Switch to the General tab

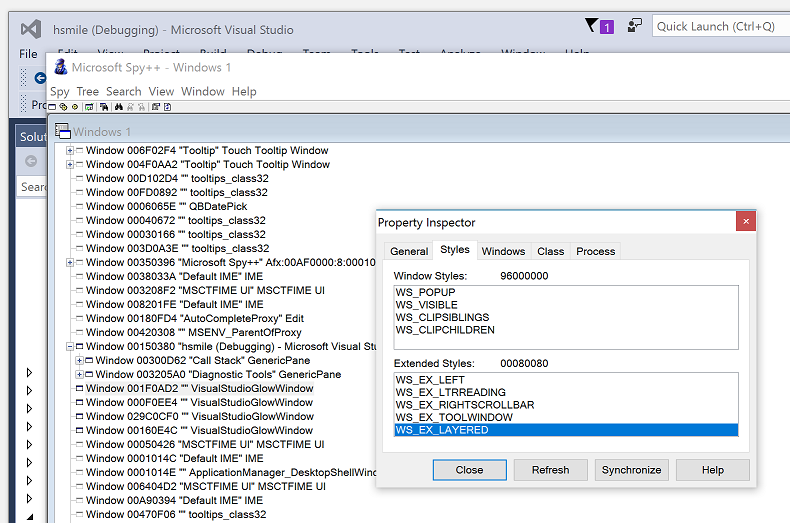click(408, 251)
